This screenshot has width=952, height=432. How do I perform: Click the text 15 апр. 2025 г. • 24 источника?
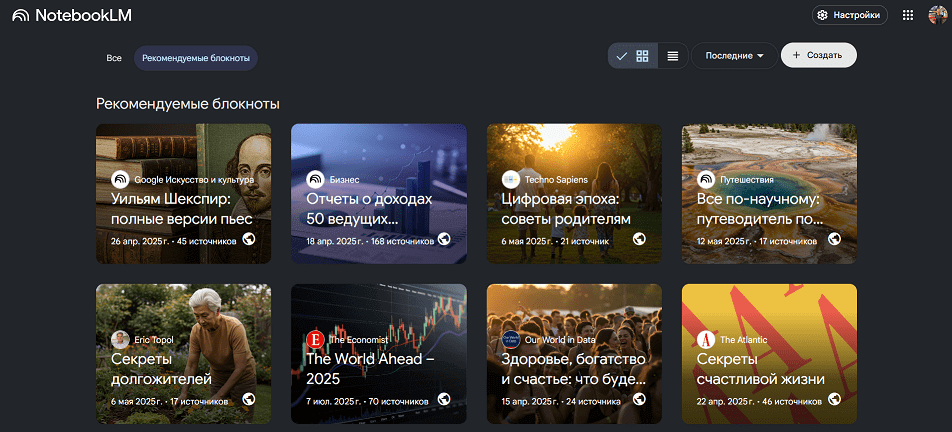point(561,401)
